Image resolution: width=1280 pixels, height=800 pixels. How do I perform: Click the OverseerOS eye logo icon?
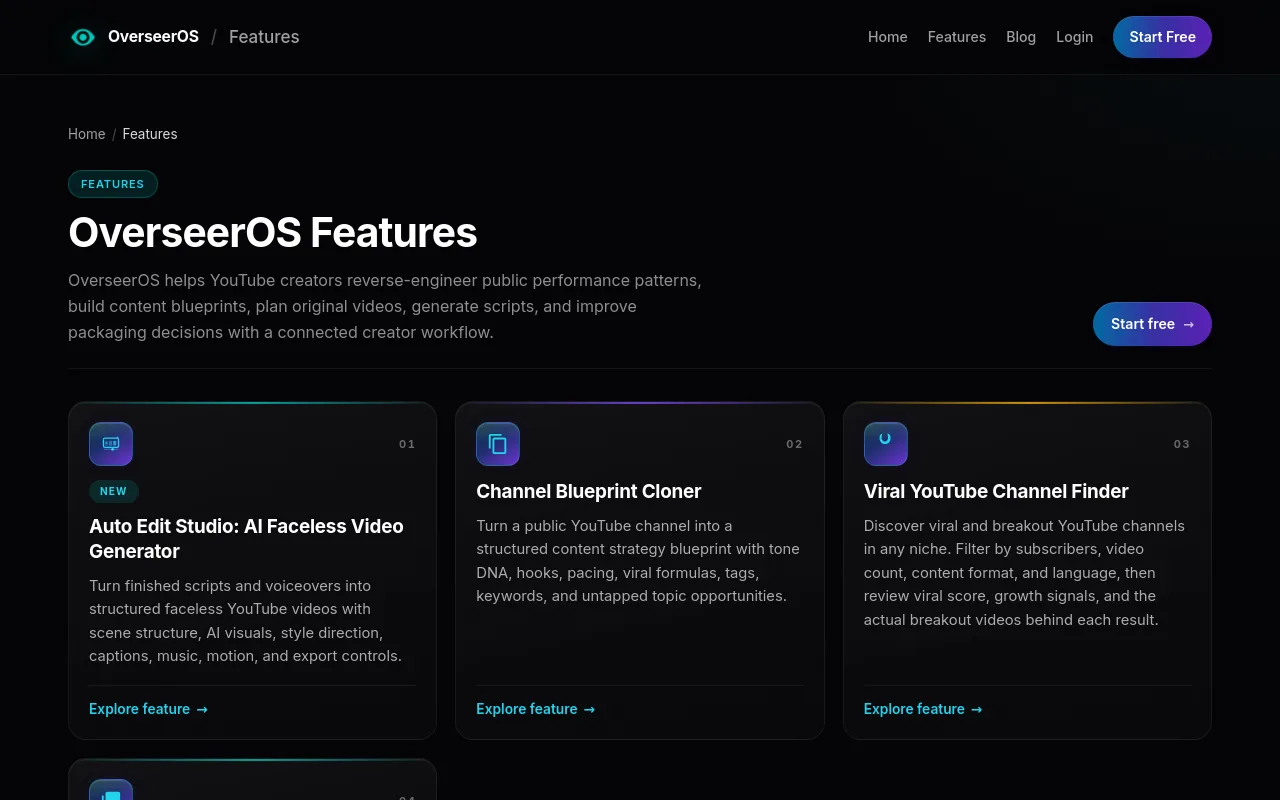pos(83,37)
